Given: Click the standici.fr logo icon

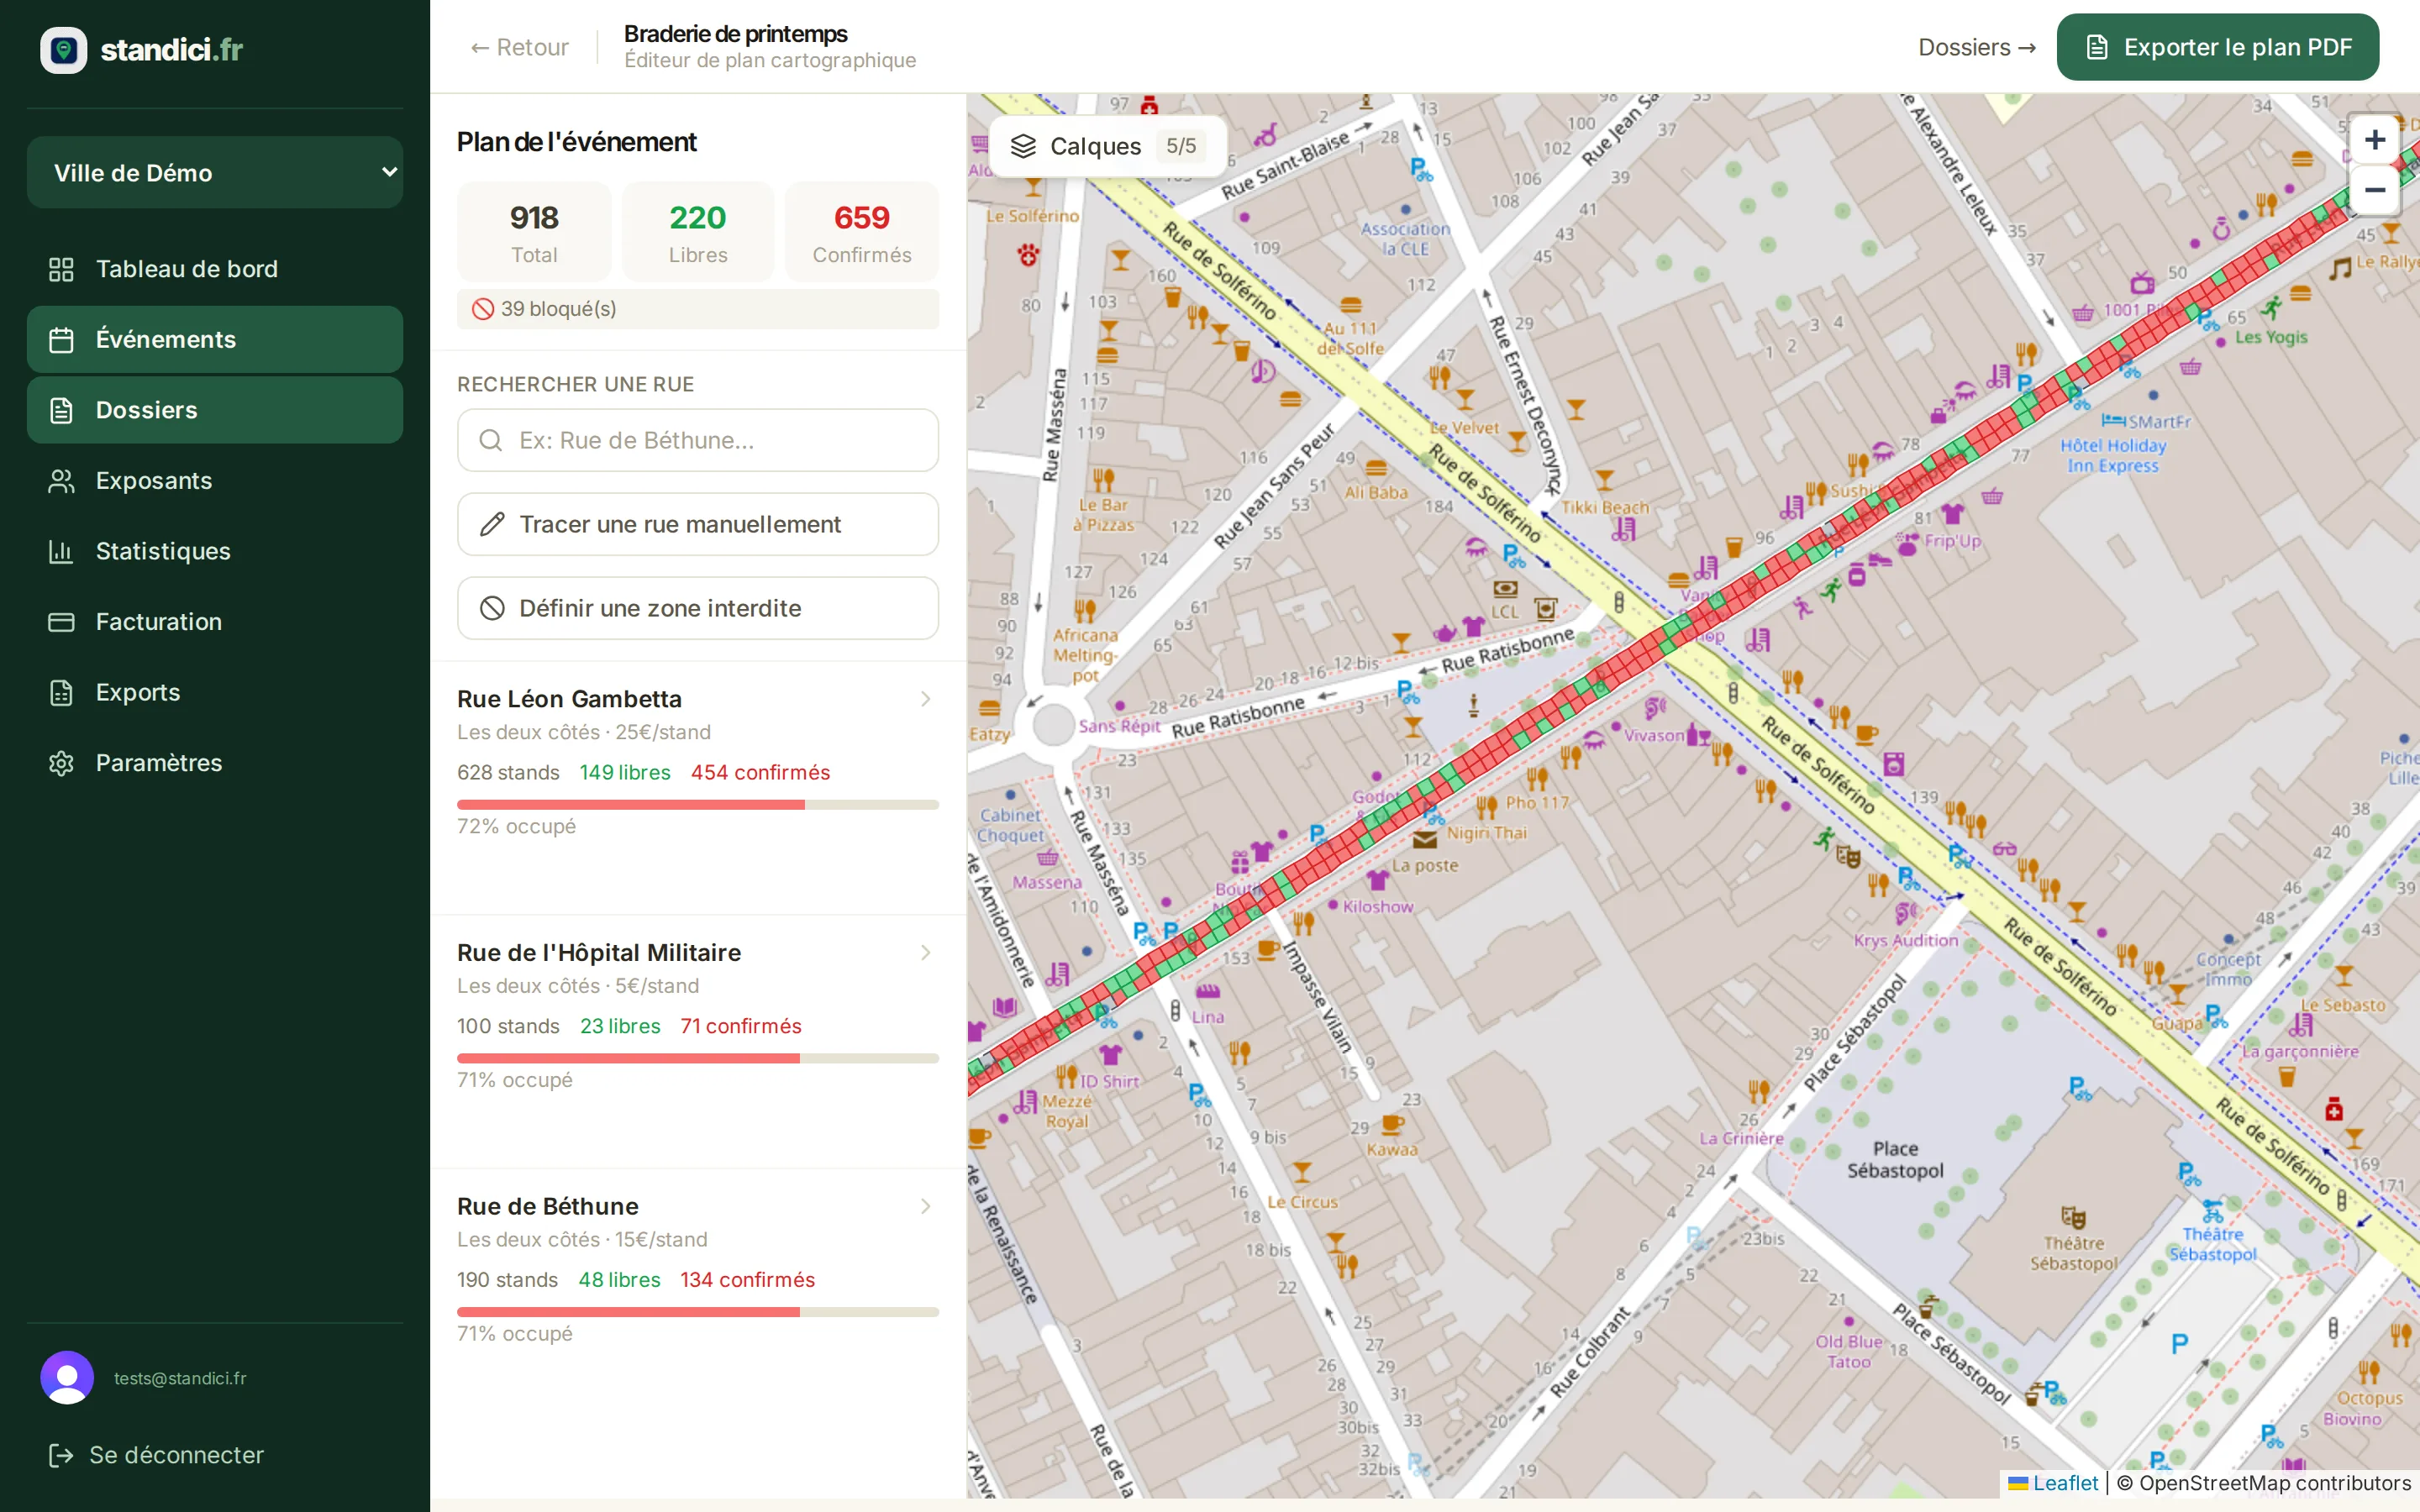Looking at the screenshot, I should point(63,49).
